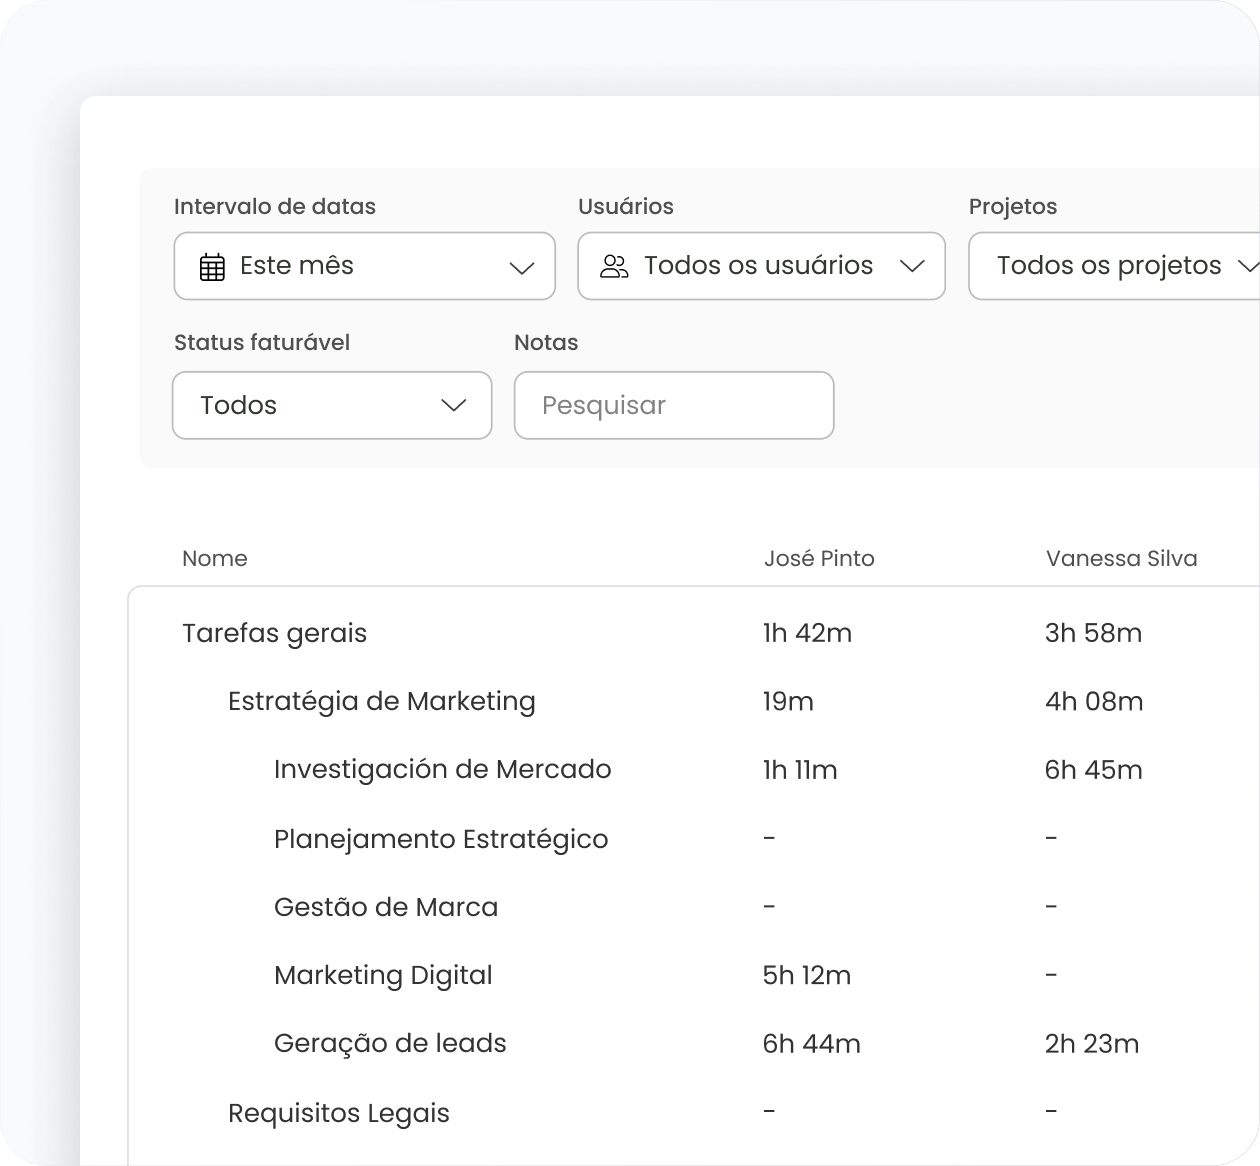The image size is (1260, 1166).
Task: Select the Tarefas gerais row
Action: 275,634
